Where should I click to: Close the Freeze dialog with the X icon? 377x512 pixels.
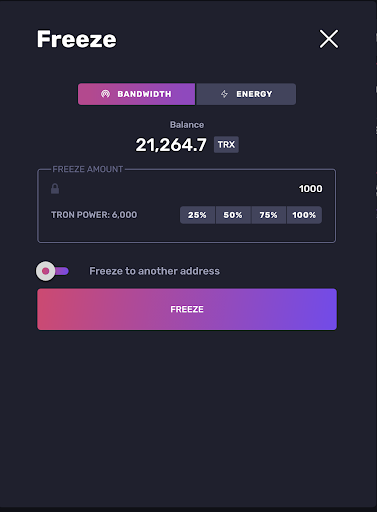[329, 39]
